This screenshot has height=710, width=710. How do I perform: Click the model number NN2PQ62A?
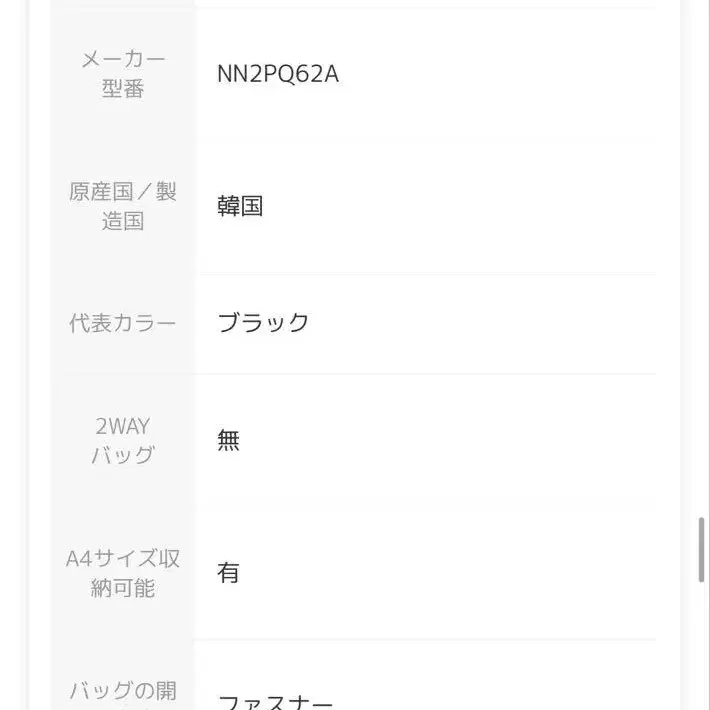pos(278,74)
